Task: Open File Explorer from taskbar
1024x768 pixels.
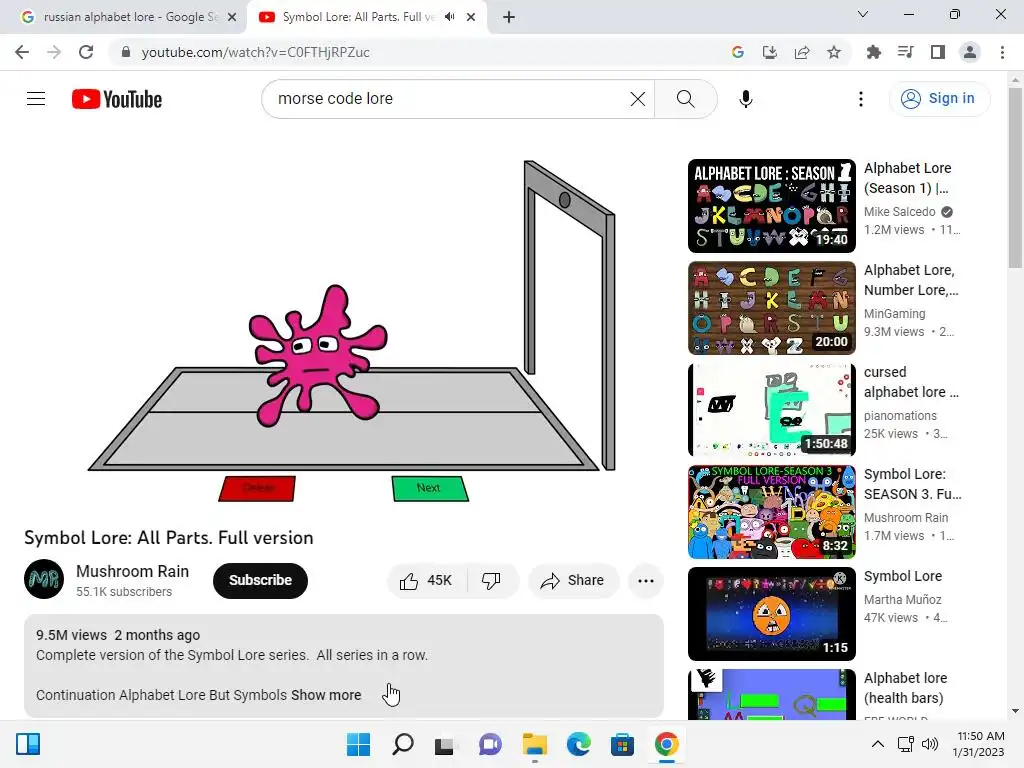Action: 534,744
